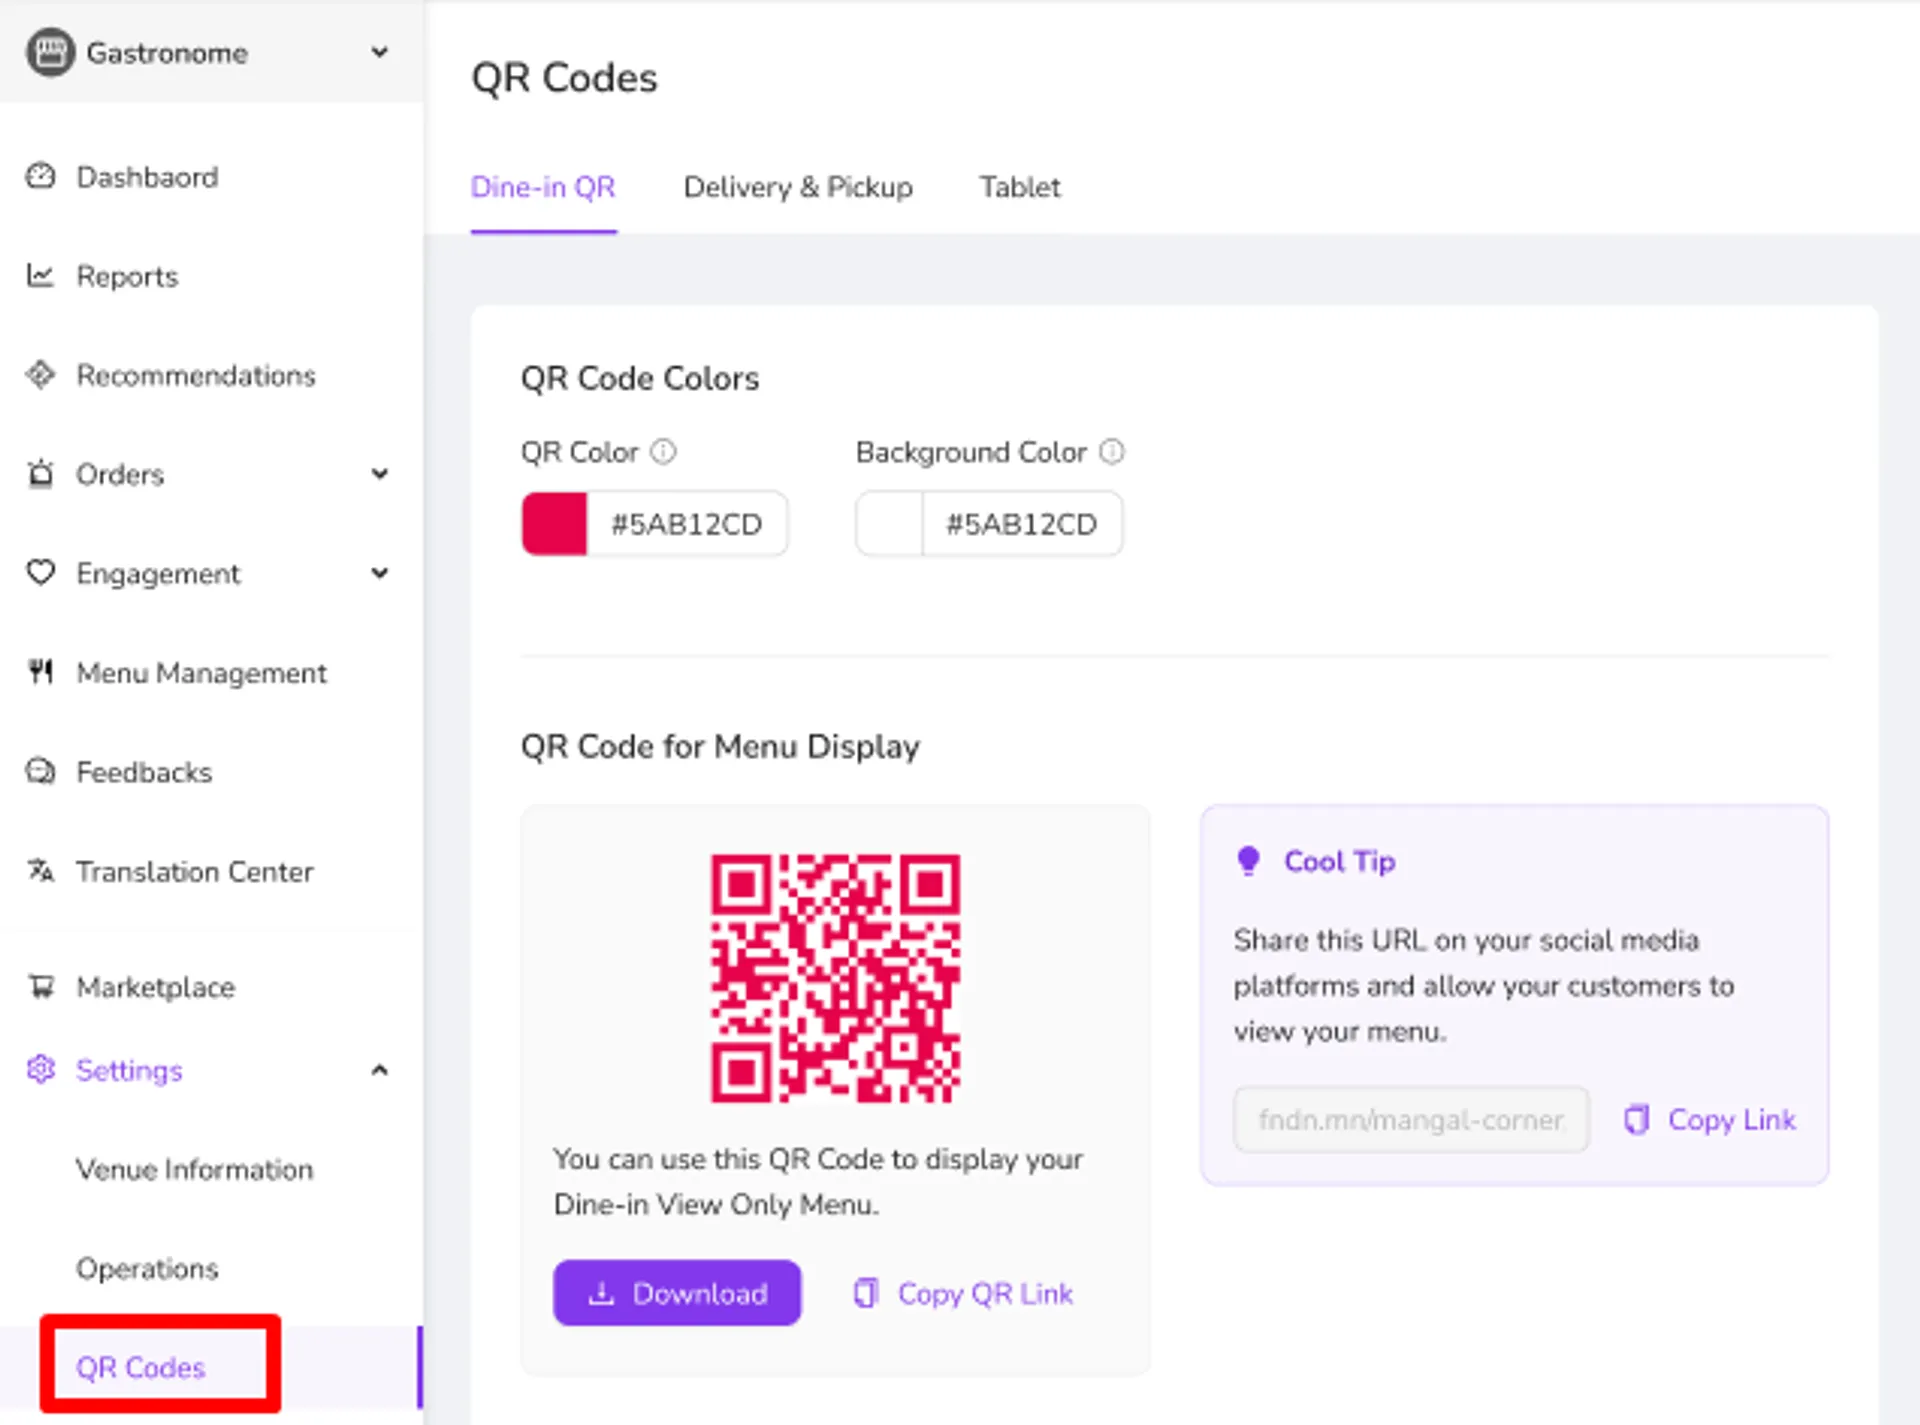Switch to the Tablet tab
This screenshot has width=1920, height=1425.
1019,187
